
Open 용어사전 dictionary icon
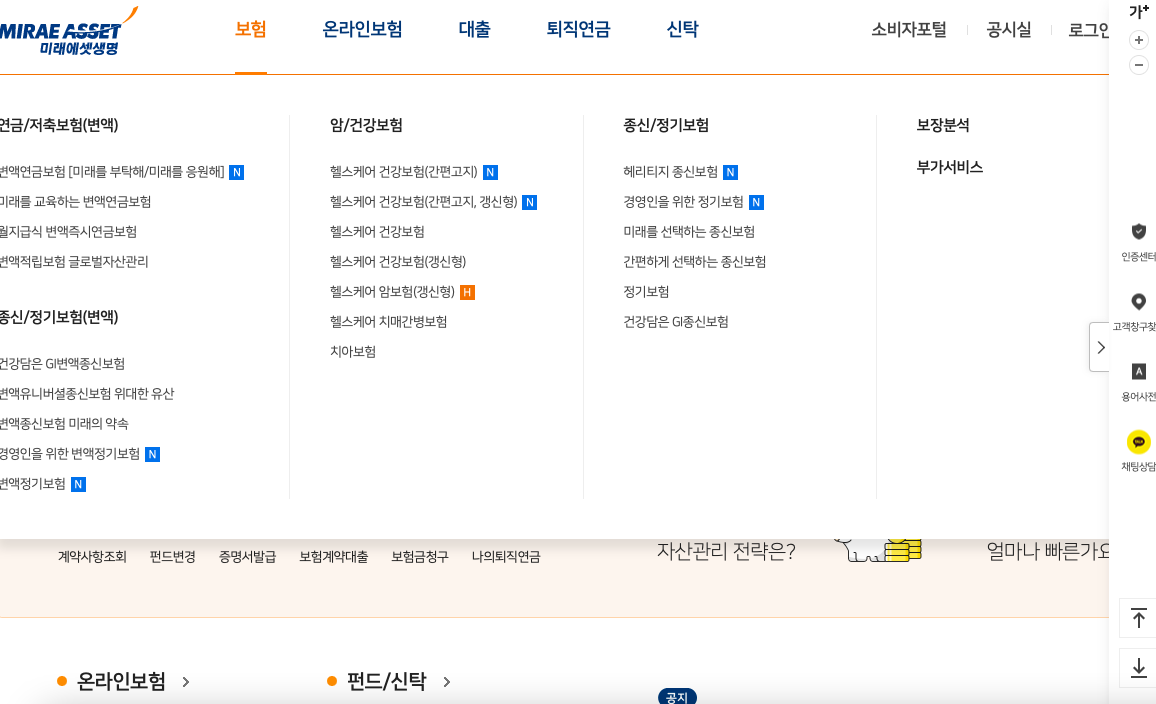coord(1138,372)
